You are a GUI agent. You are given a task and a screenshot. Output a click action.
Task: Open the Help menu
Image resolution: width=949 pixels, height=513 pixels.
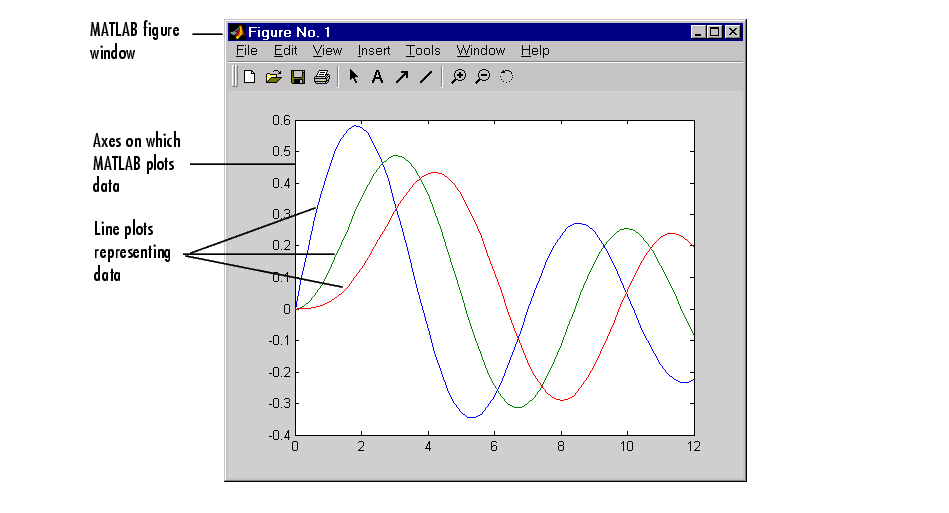(x=535, y=51)
